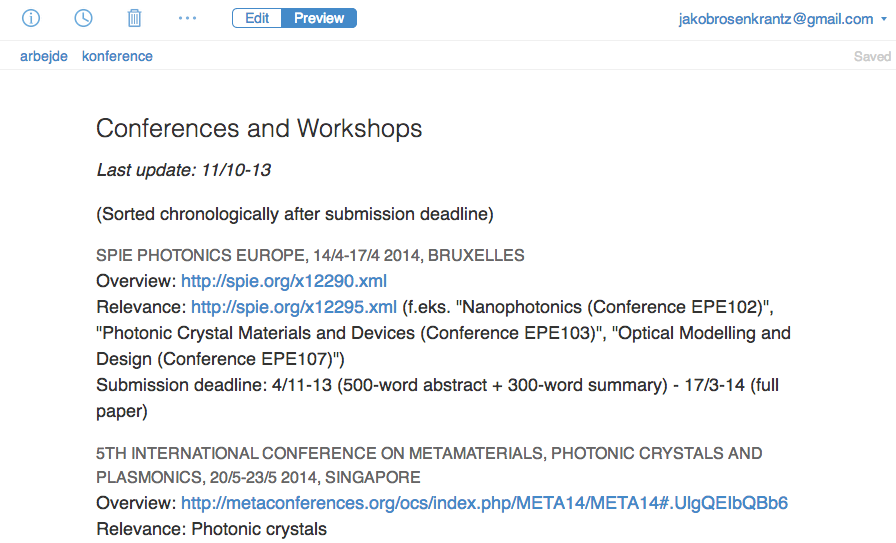Image resolution: width=896 pixels, height=543 pixels.
Task: Click the jakobrosenkrantz@gmail.com account menu
Action: [x=775, y=19]
